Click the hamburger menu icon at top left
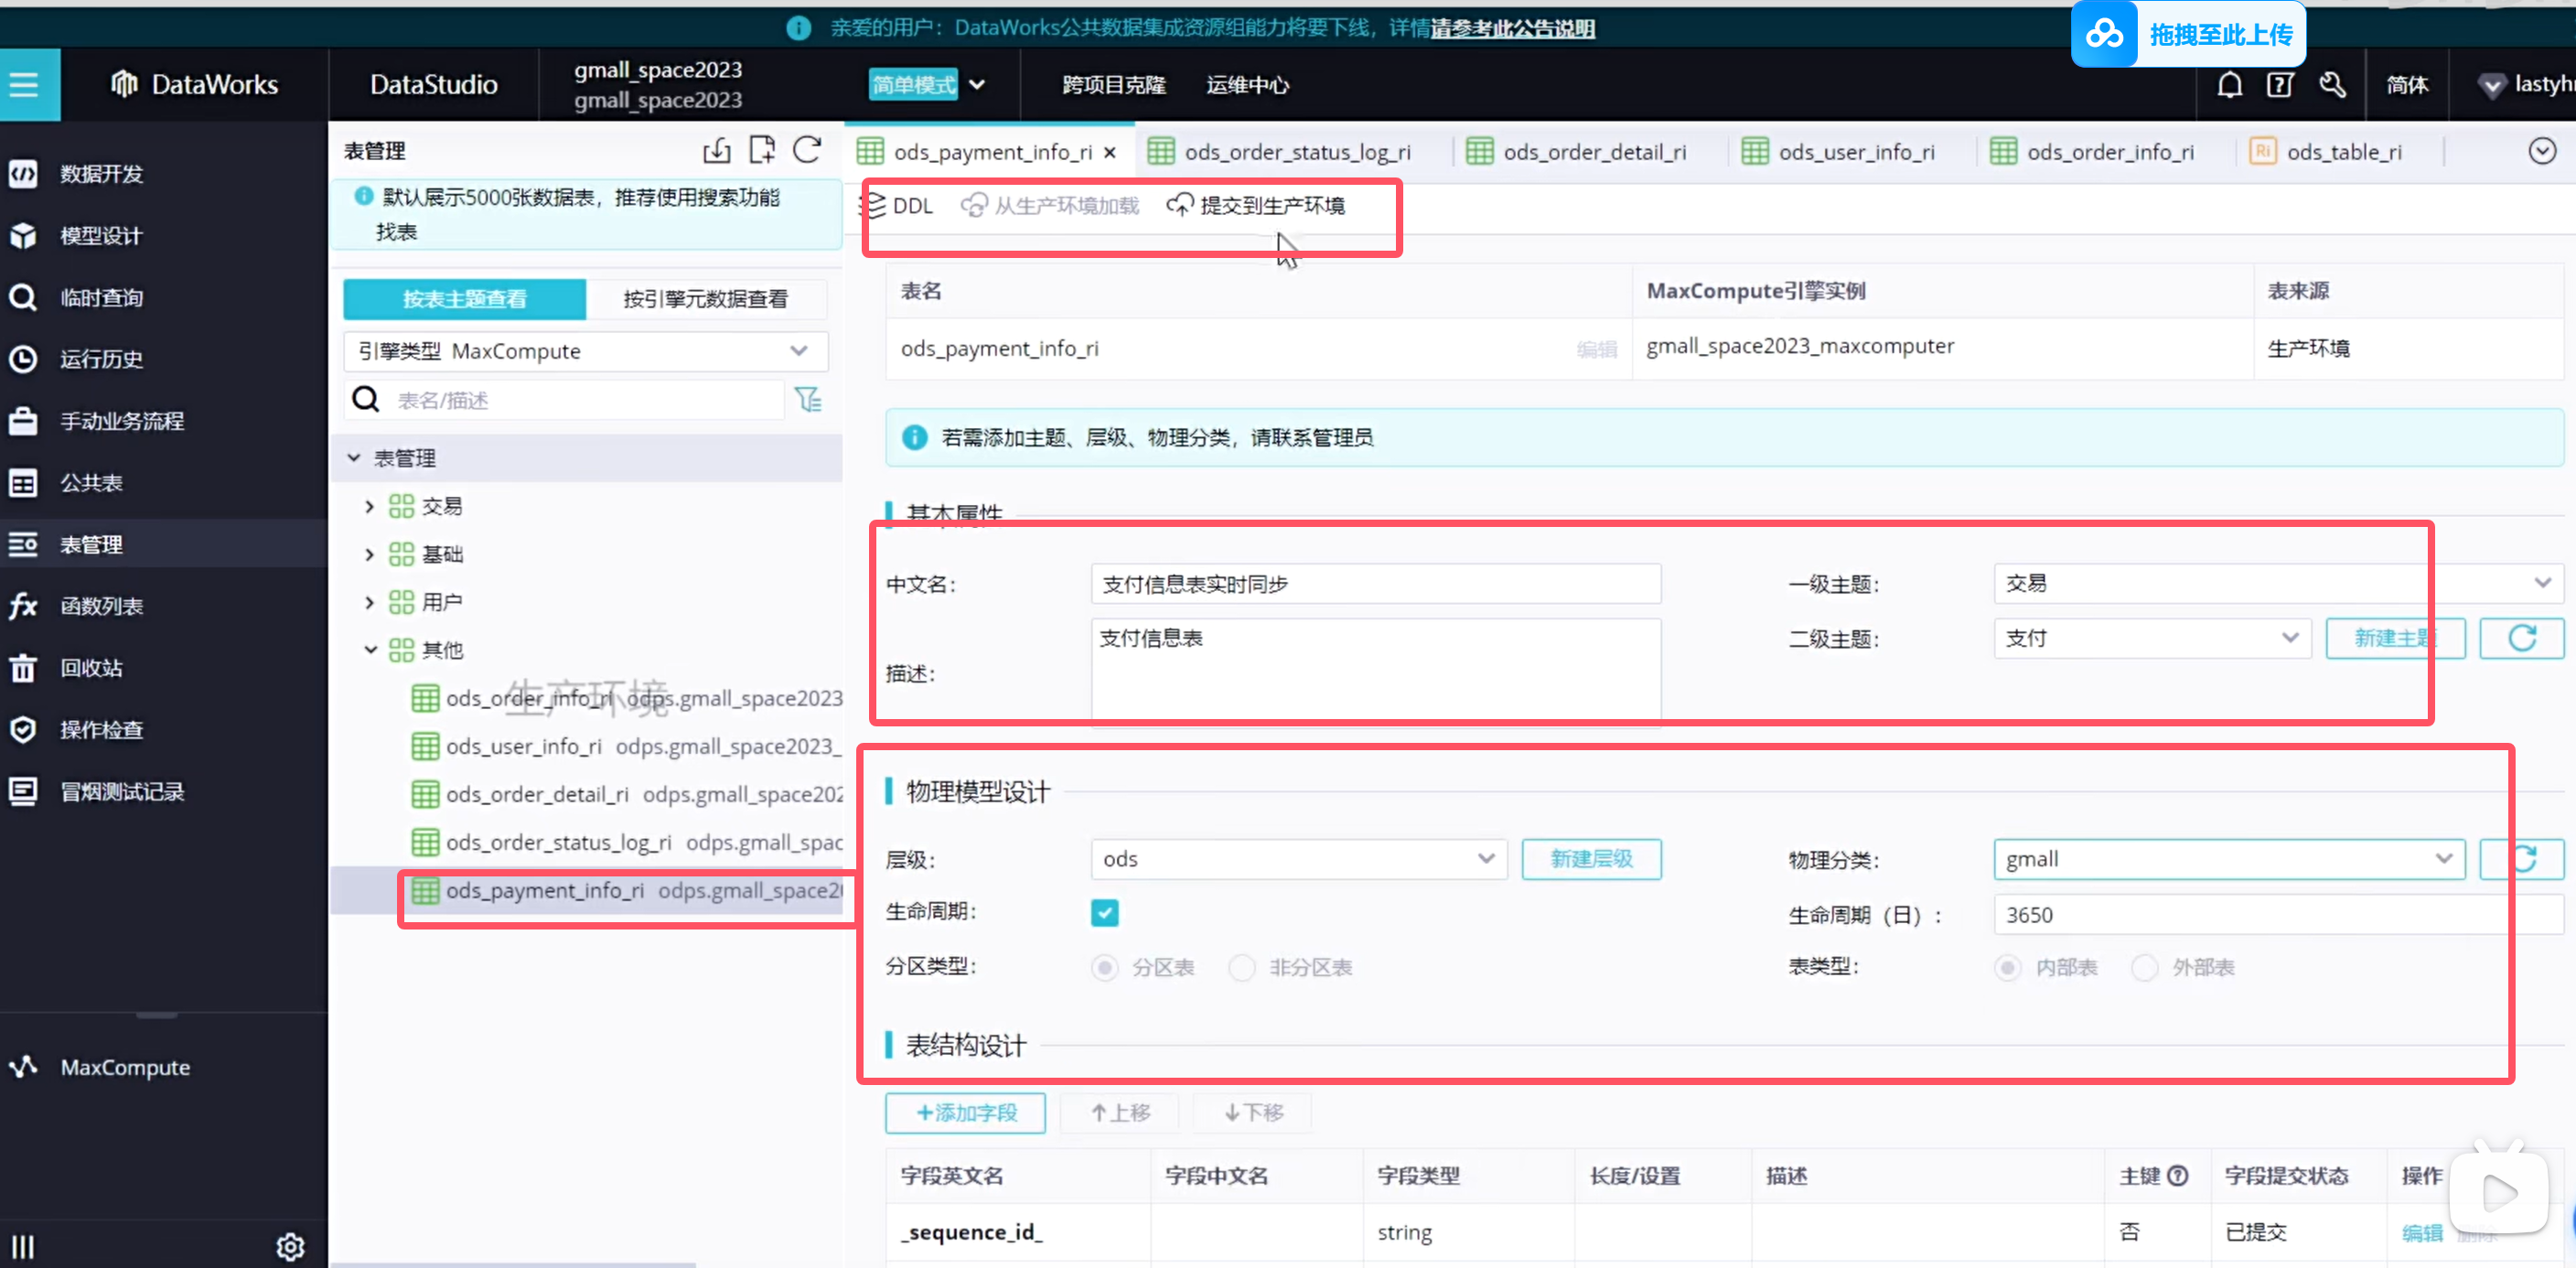Viewport: 2576px width, 1268px height. pos(24,85)
